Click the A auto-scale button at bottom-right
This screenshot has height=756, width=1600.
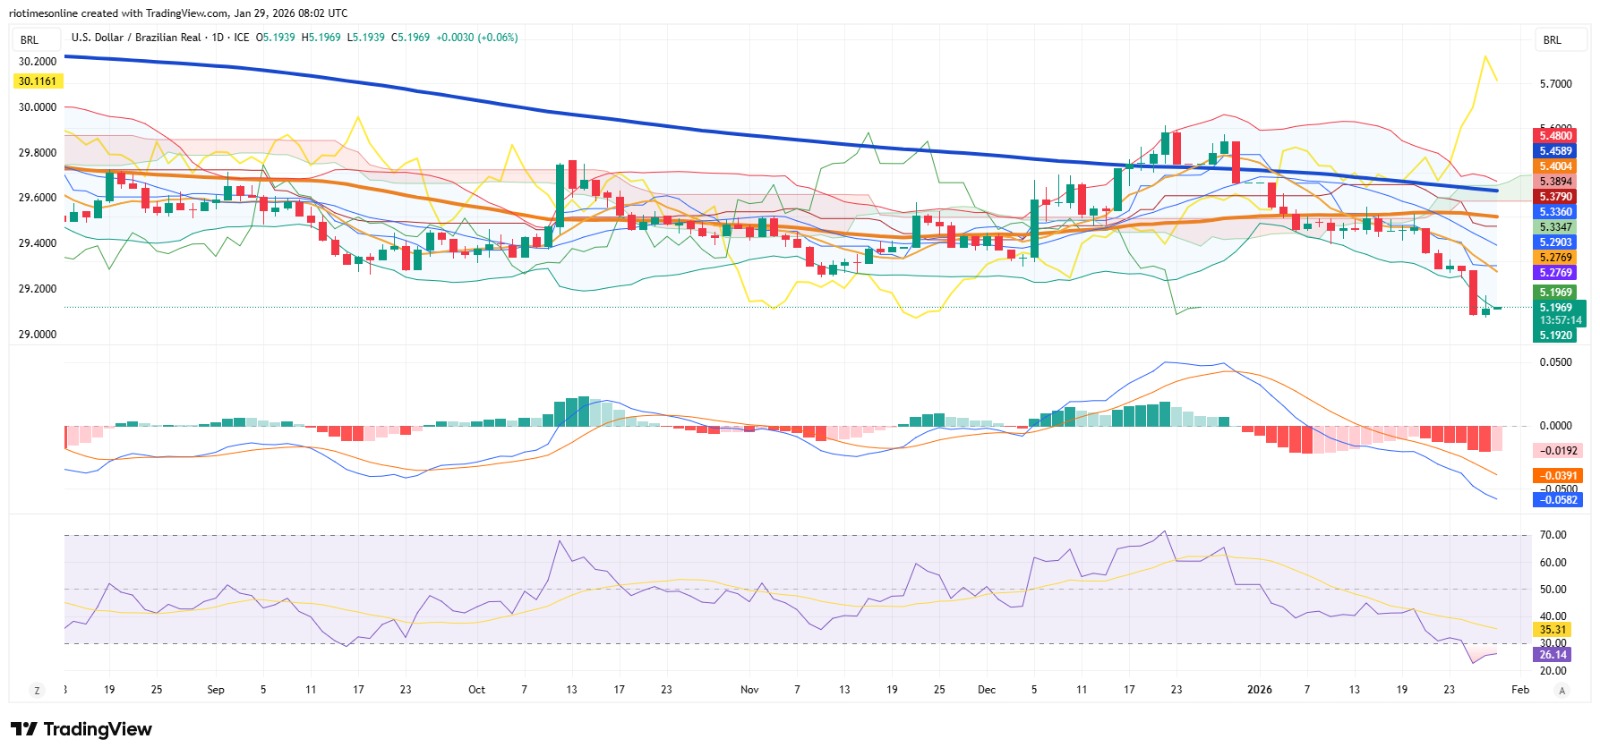1561,690
